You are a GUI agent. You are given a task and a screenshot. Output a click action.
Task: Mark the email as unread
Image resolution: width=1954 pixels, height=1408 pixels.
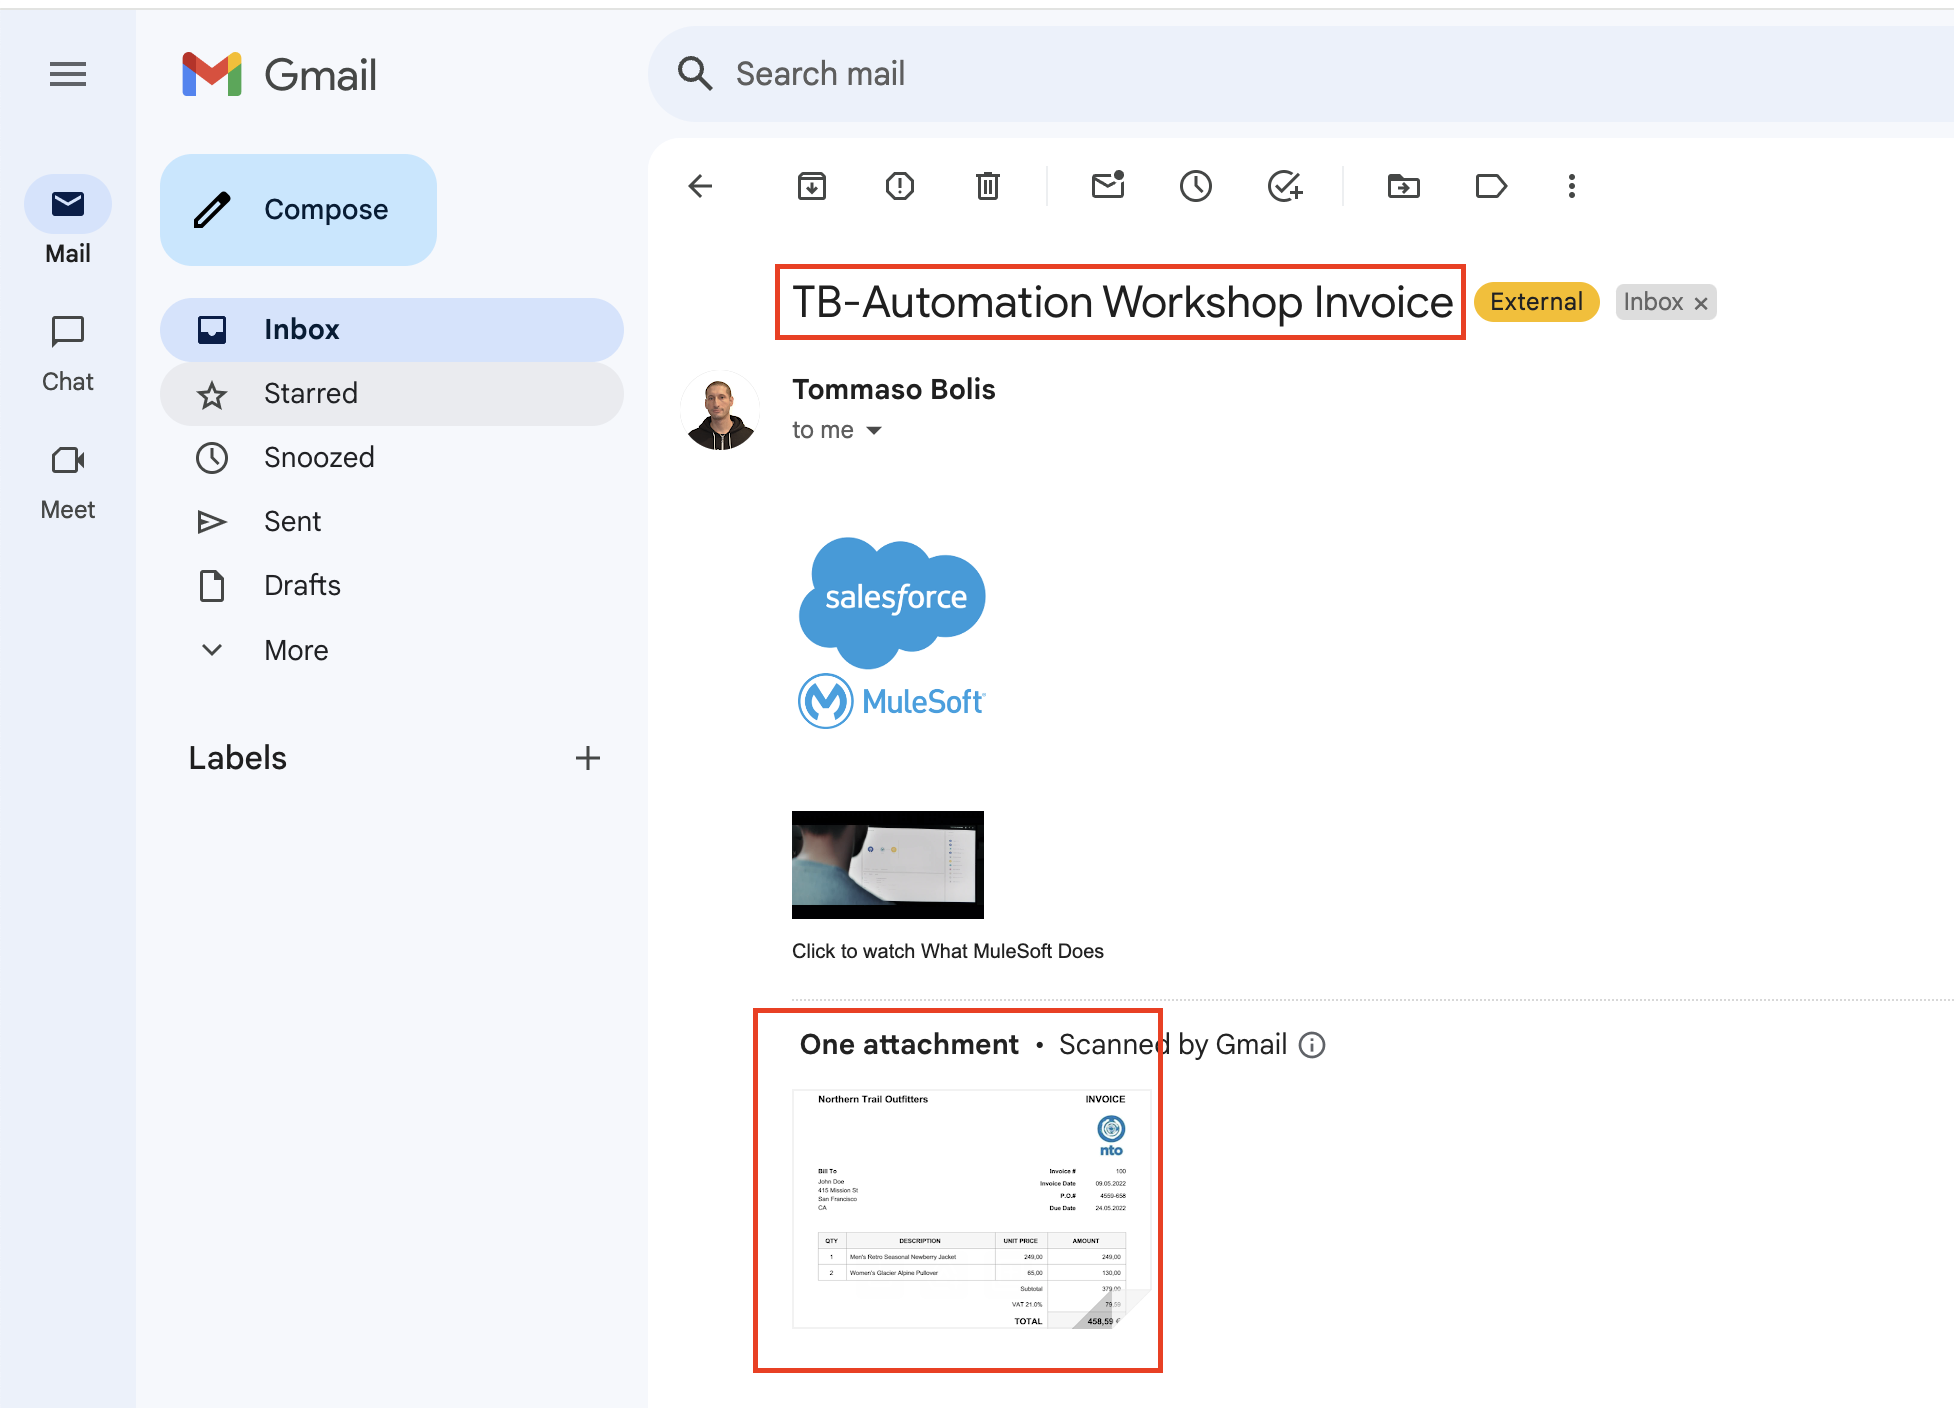click(1108, 186)
